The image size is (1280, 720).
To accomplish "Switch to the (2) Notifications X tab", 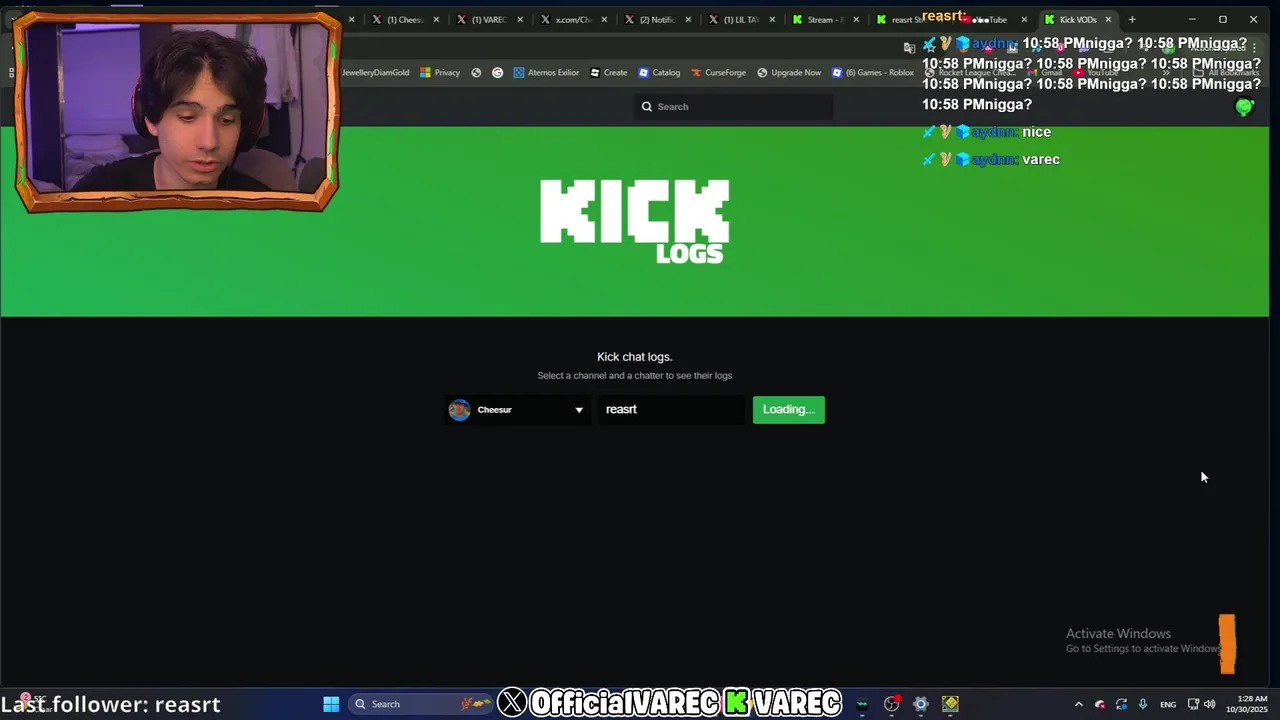I will tap(656, 19).
